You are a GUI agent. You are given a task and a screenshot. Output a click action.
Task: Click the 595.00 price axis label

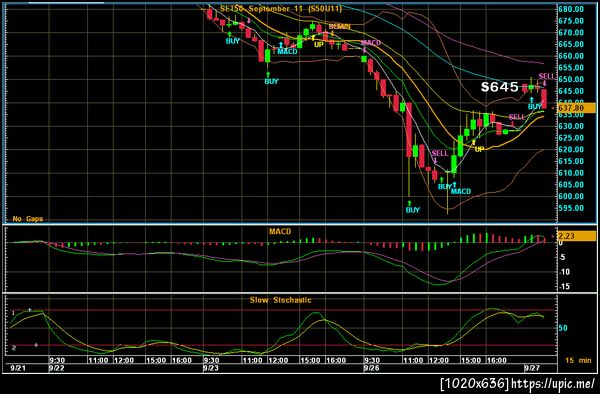point(571,208)
